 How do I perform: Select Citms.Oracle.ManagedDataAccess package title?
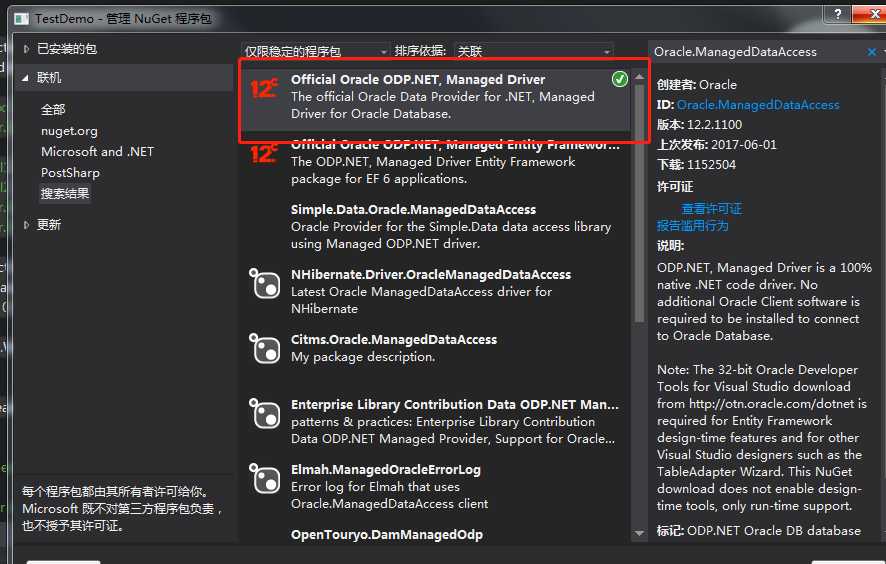click(394, 340)
